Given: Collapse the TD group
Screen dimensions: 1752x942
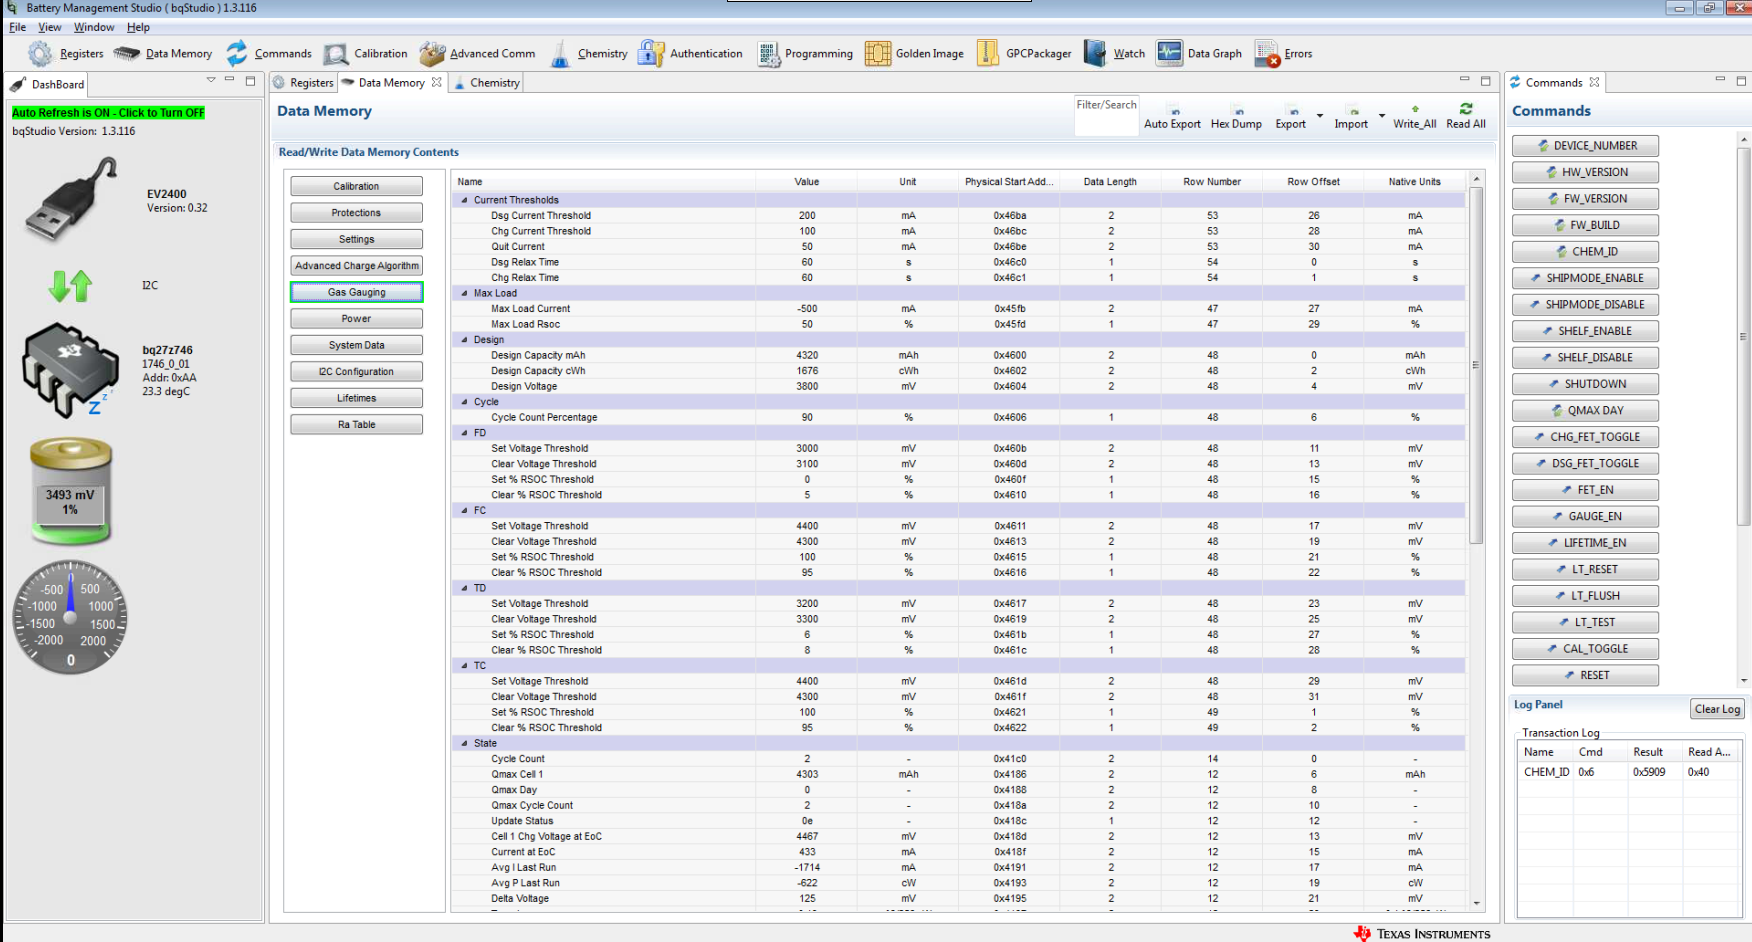Looking at the screenshot, I should click(x=464, y=588).
